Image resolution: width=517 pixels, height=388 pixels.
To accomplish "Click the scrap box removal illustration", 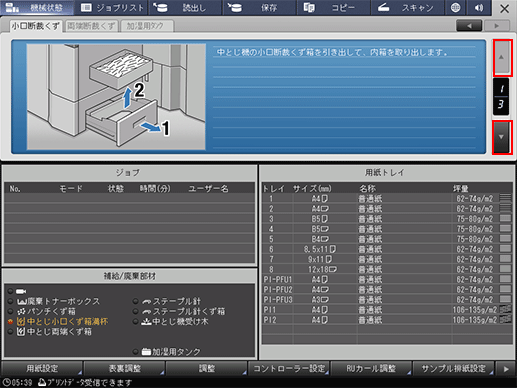I will [x=116, y=97].
